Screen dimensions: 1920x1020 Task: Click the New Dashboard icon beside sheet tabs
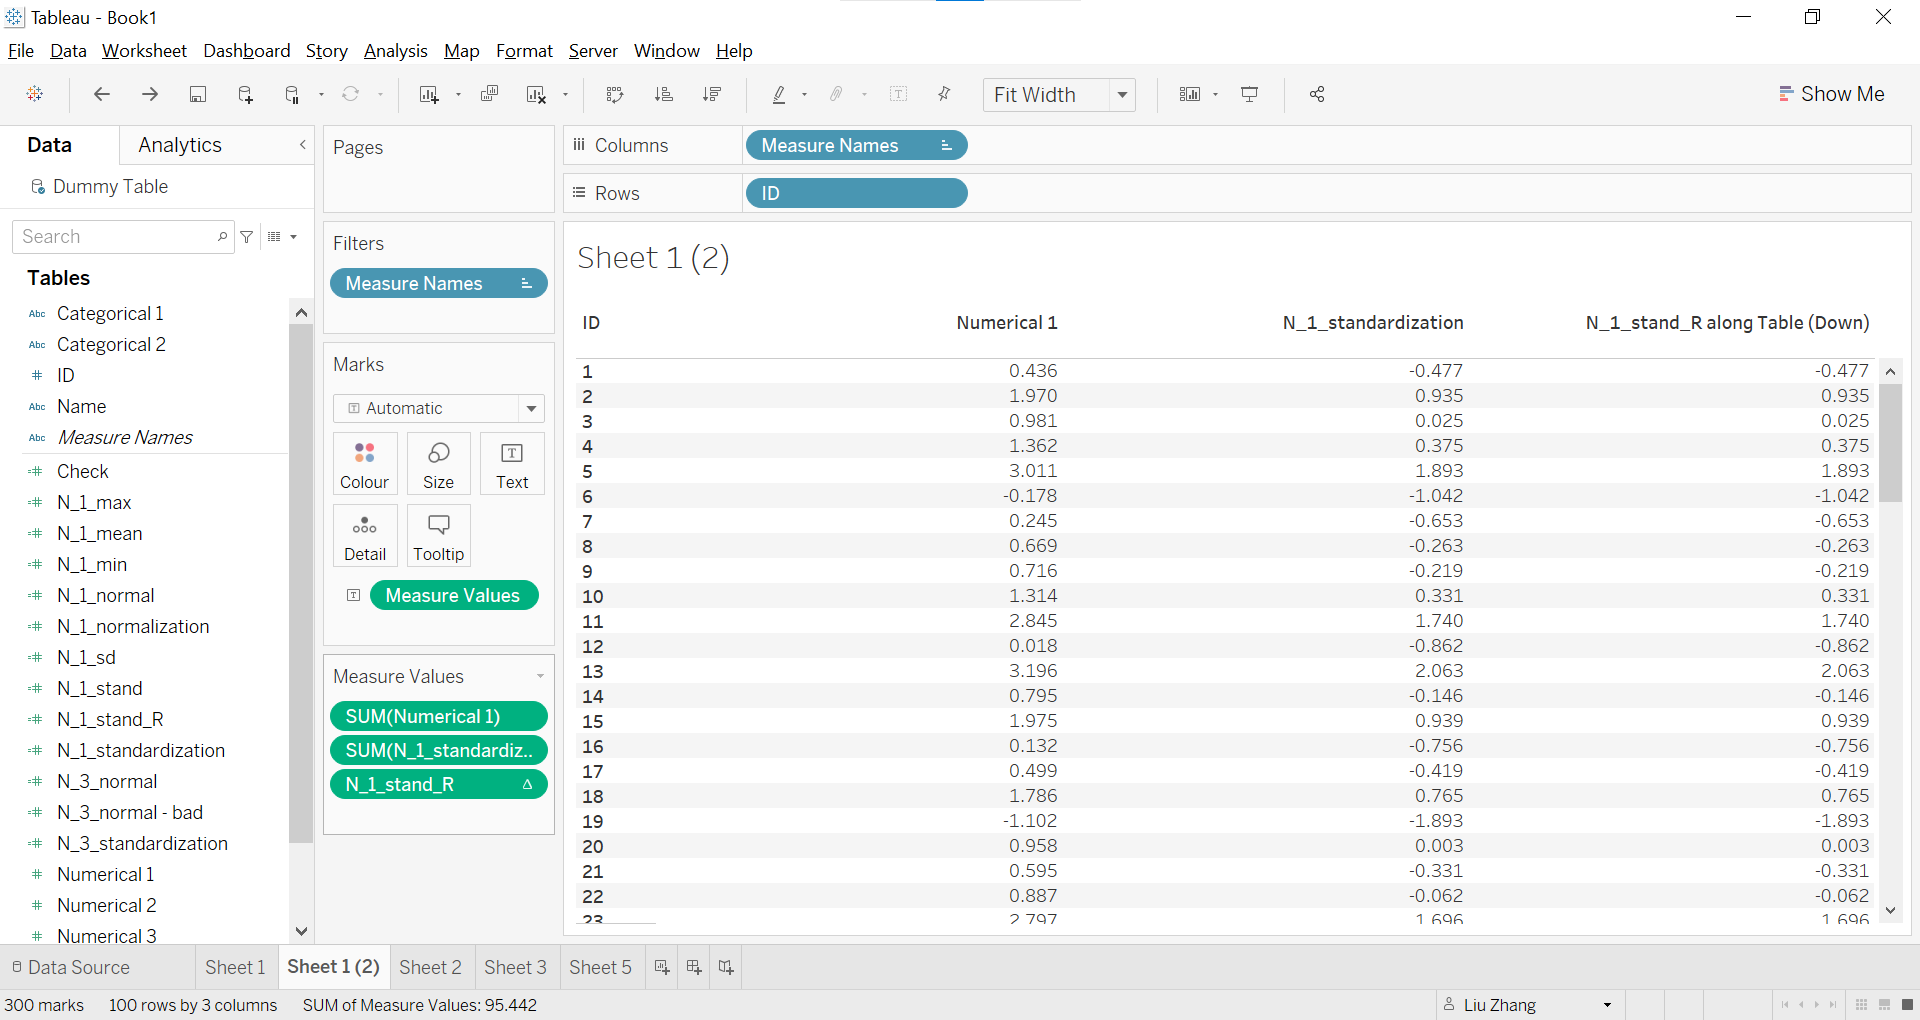[x=694, y=967]
